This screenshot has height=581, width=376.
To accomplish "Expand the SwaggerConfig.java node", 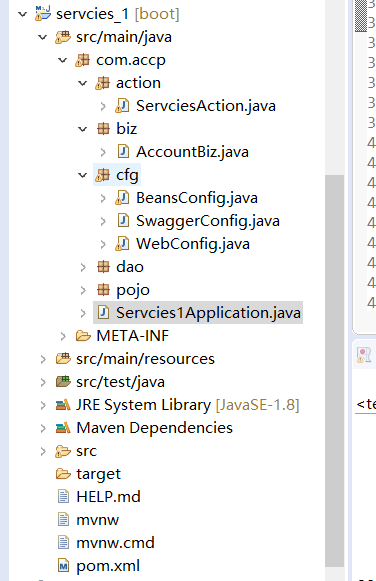I will pos(103,221).
